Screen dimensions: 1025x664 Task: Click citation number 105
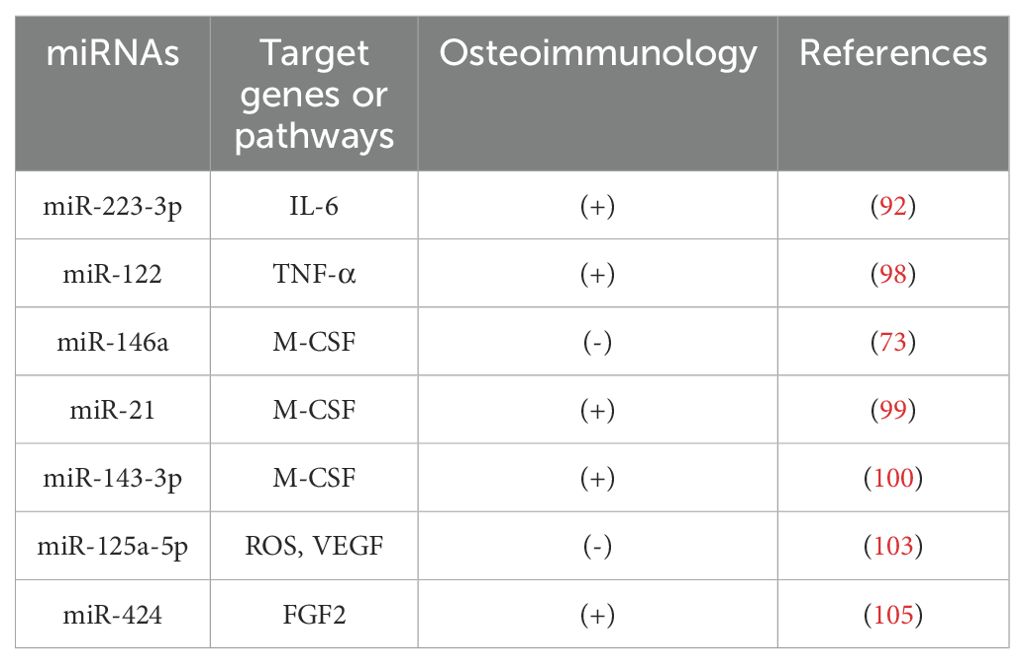tap(893, 614)
